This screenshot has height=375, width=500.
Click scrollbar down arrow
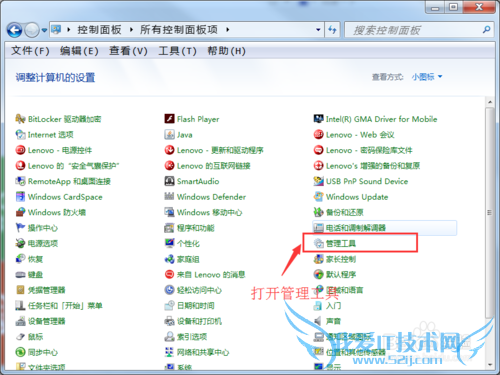click(x=490, y=365)
